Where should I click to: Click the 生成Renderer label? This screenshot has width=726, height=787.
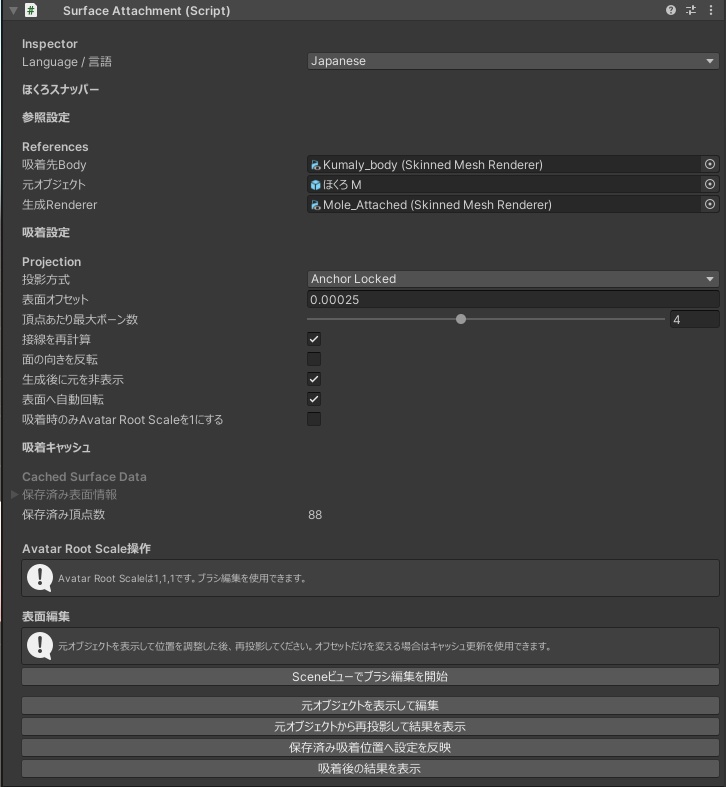tap(60, 205)
